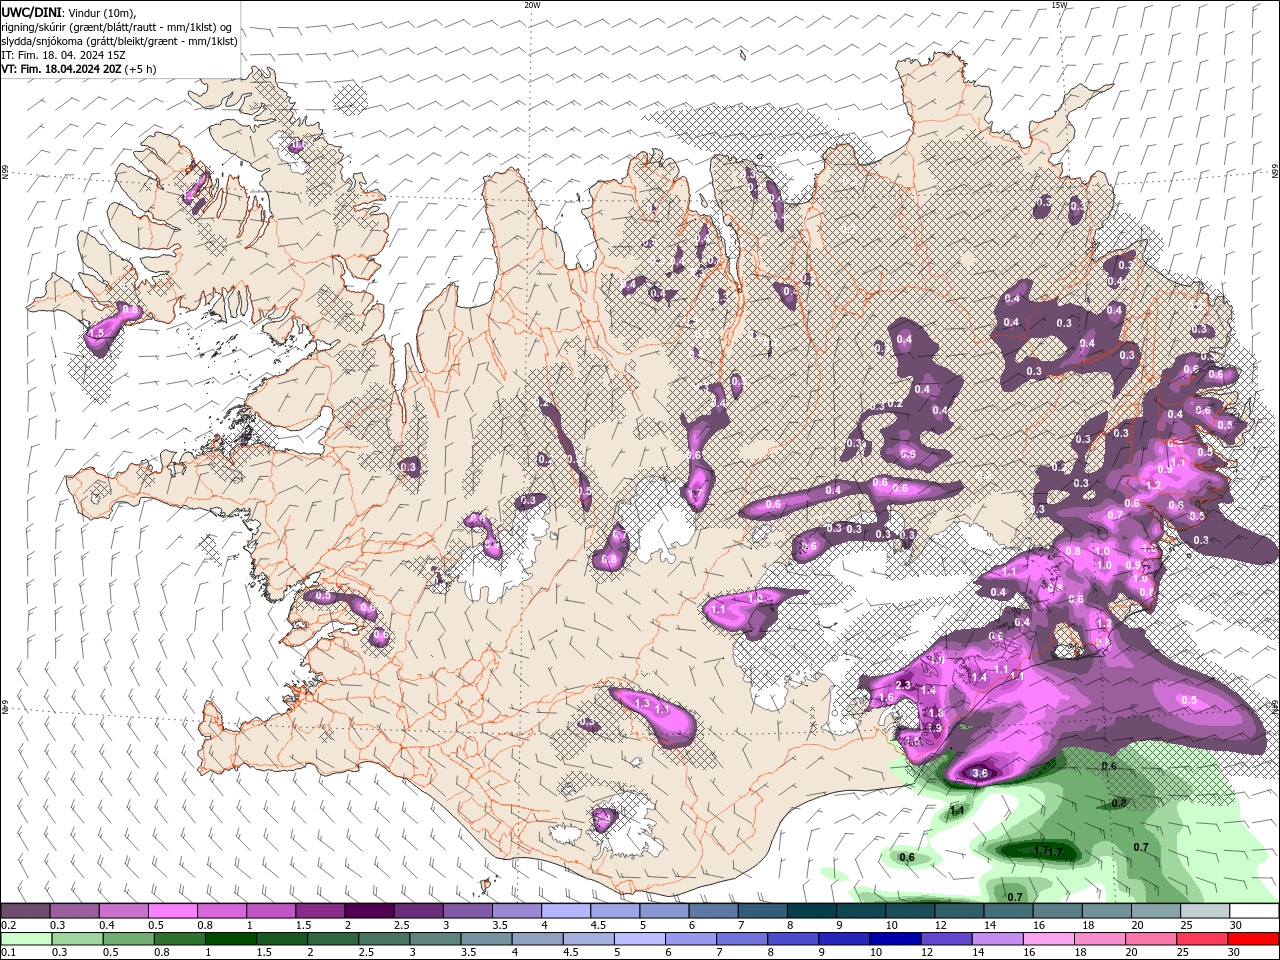Image resolution: width=1280 pixels, height=960 pixels.
Task: Pick the lower legend swatch labeled 0.3
Action: pos(77,939)
